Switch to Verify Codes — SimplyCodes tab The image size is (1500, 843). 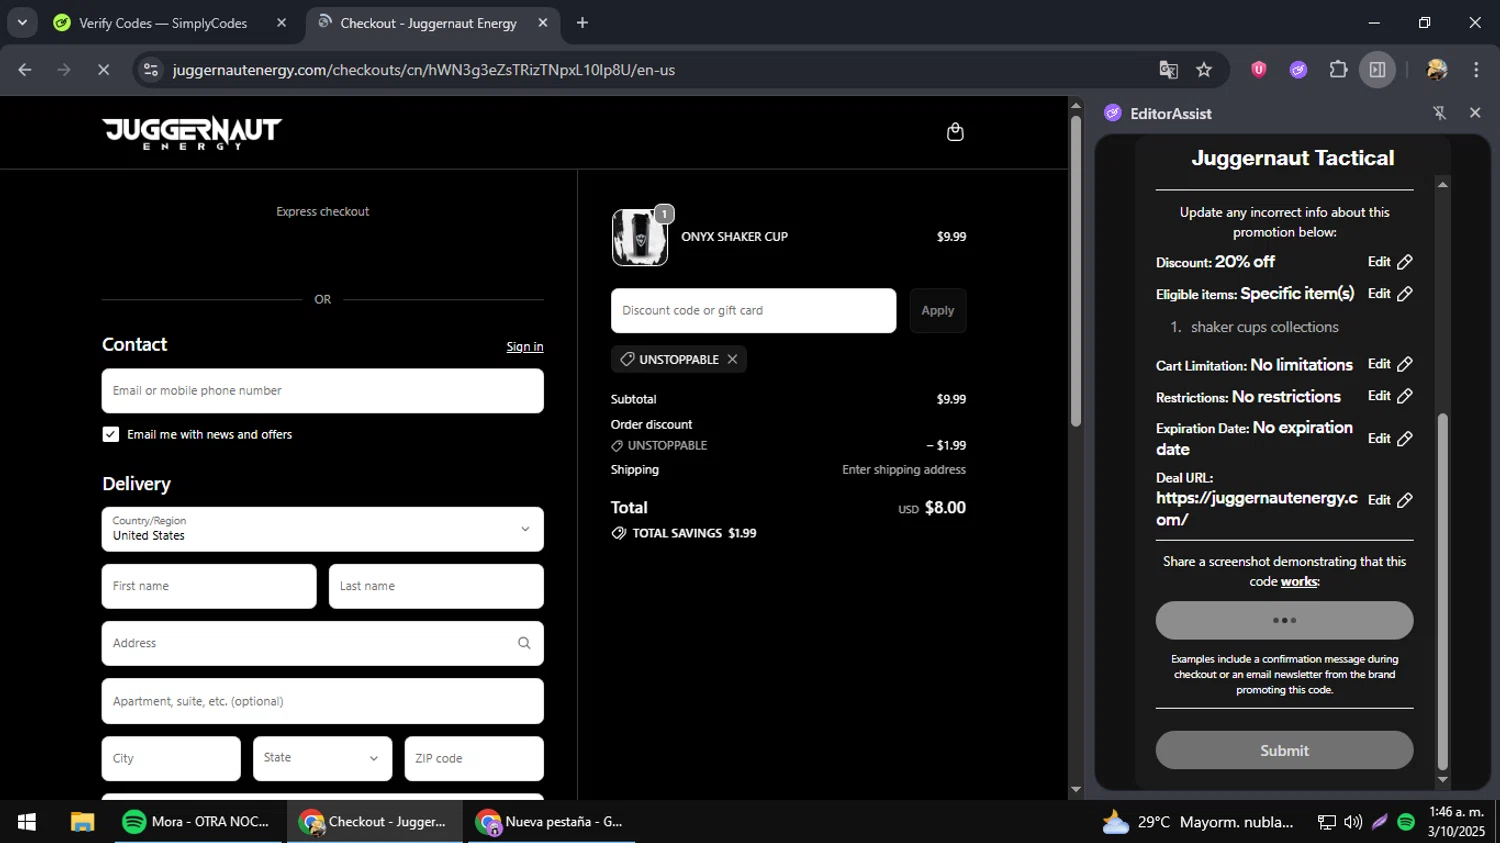[x=163, y=23]
